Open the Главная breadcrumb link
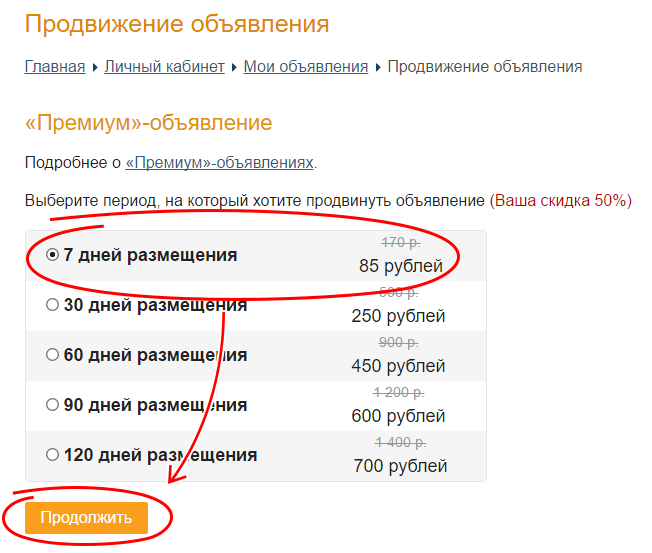 pyautogui.click(x=55, y=67)
